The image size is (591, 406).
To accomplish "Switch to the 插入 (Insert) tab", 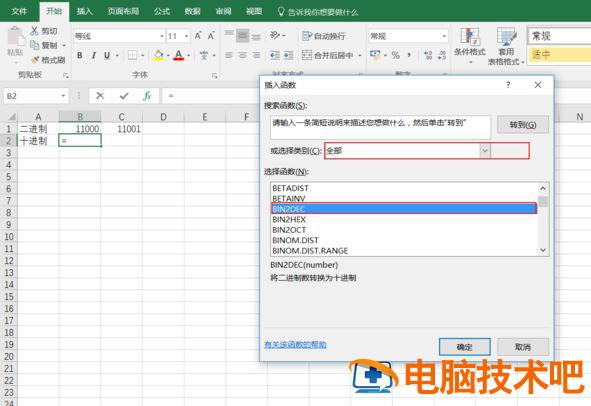I will coord(84,11).
